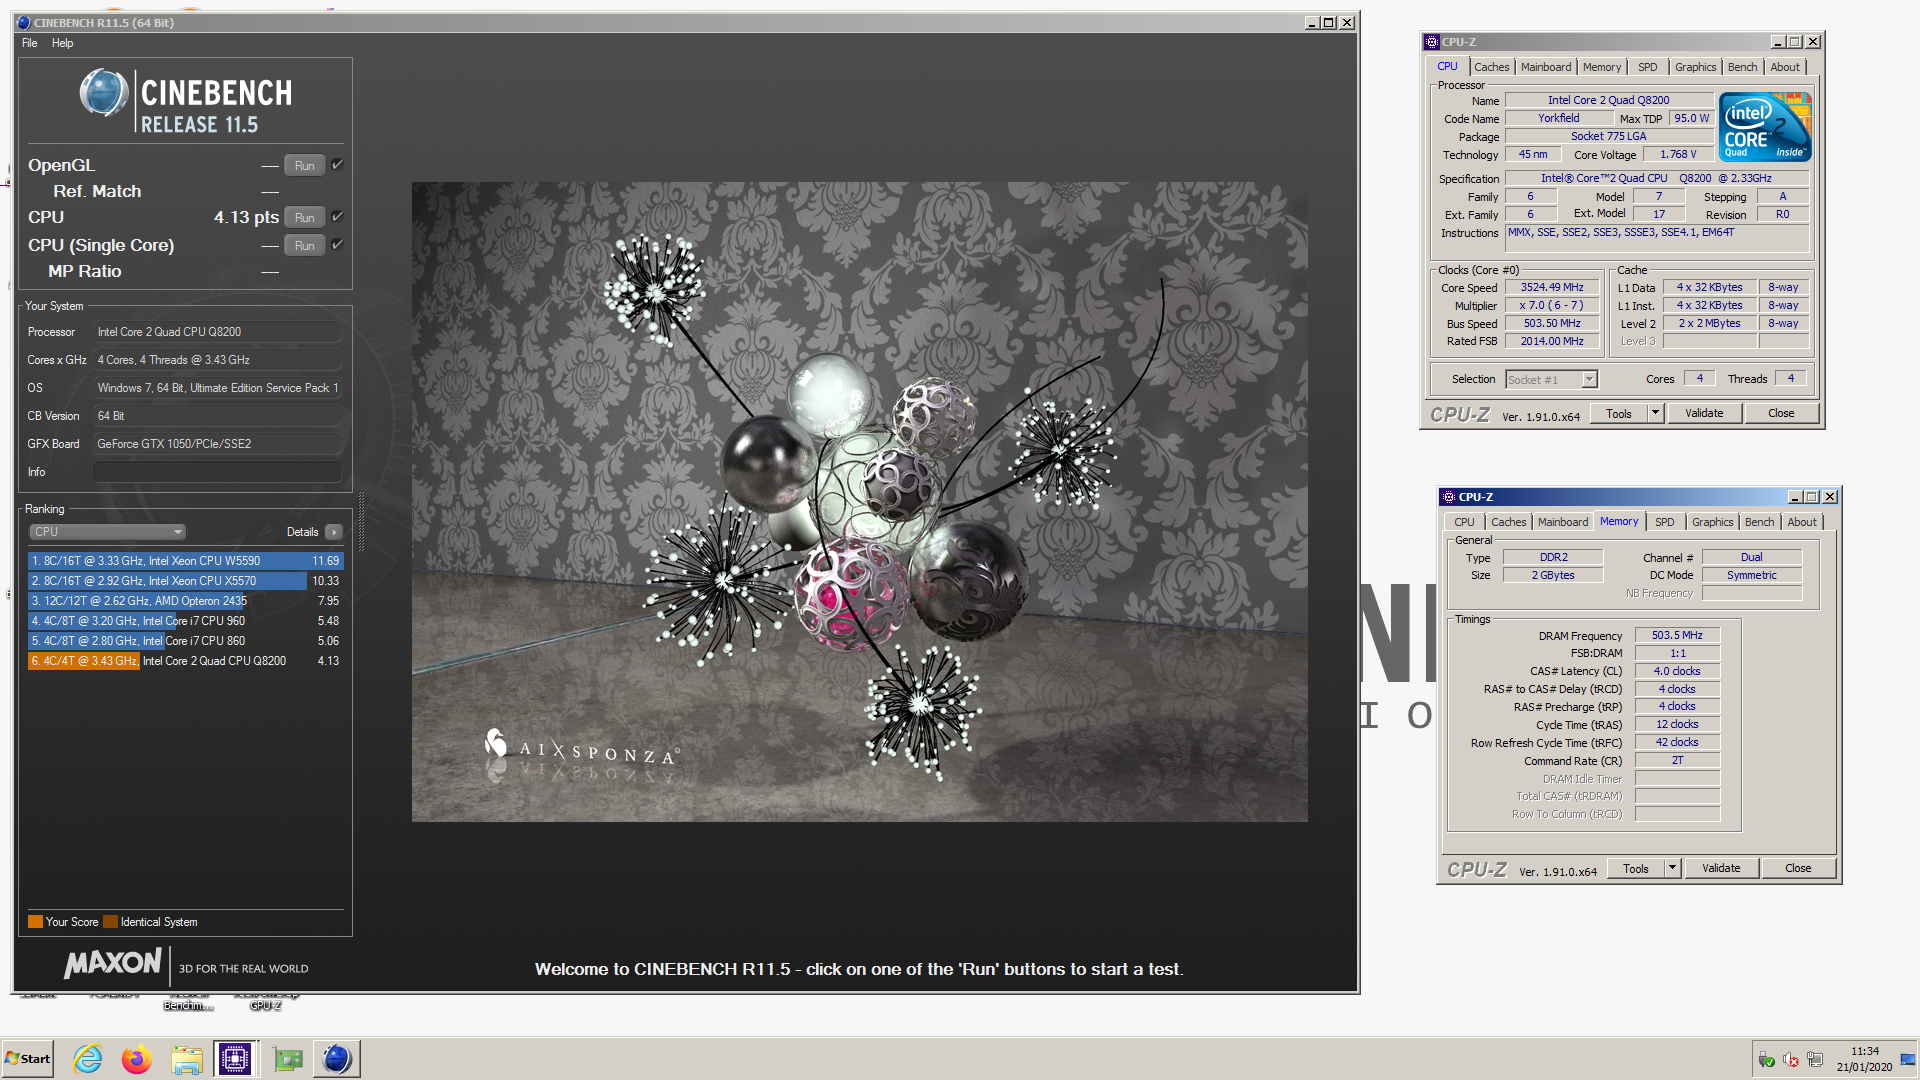This screenshot has height=1080, width=1920.
Task: Open SPD tab in lower CPU-Z window
Action: [1664, 522]
